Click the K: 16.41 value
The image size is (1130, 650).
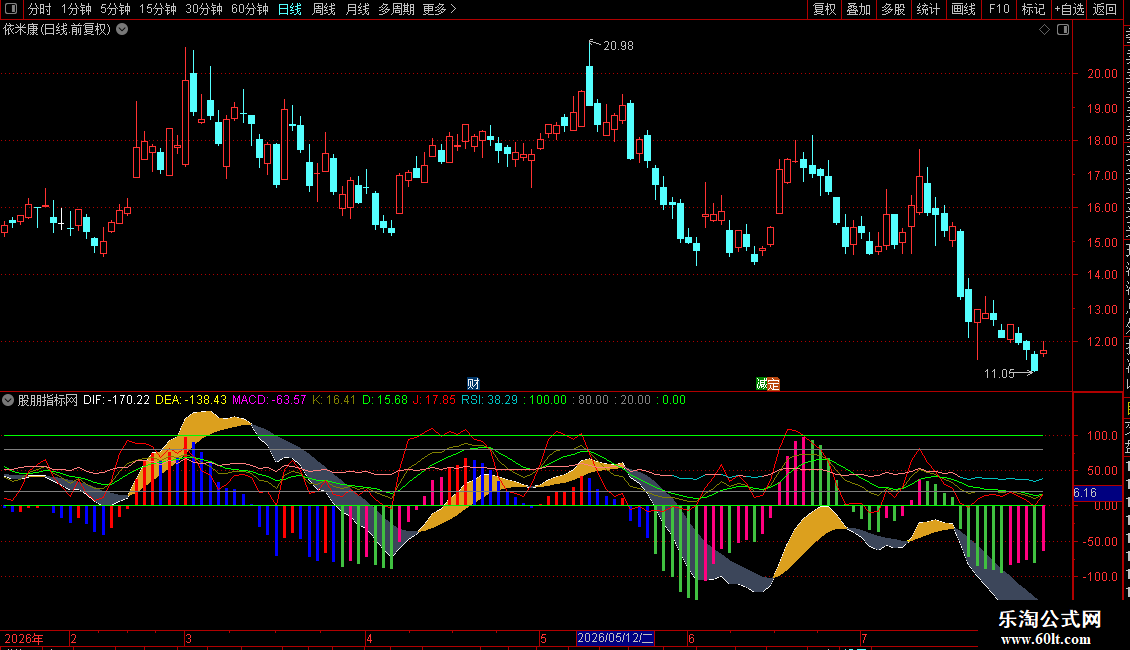334,400
